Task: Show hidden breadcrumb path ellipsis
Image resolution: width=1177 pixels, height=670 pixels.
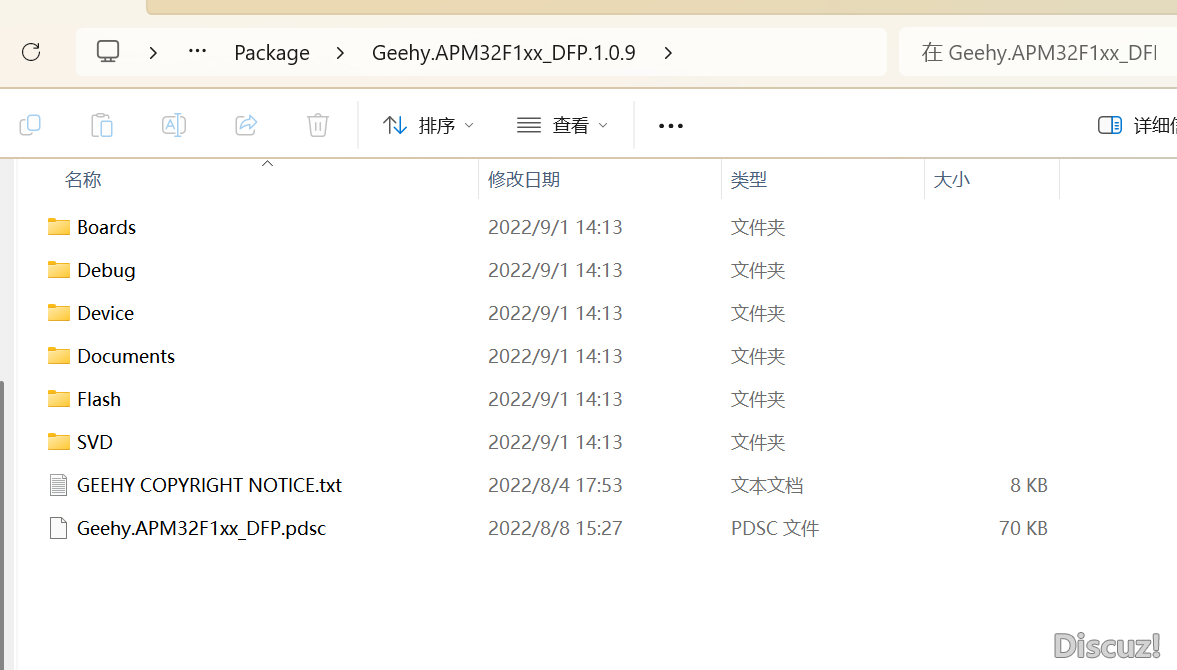Action: tap(197, 51)
